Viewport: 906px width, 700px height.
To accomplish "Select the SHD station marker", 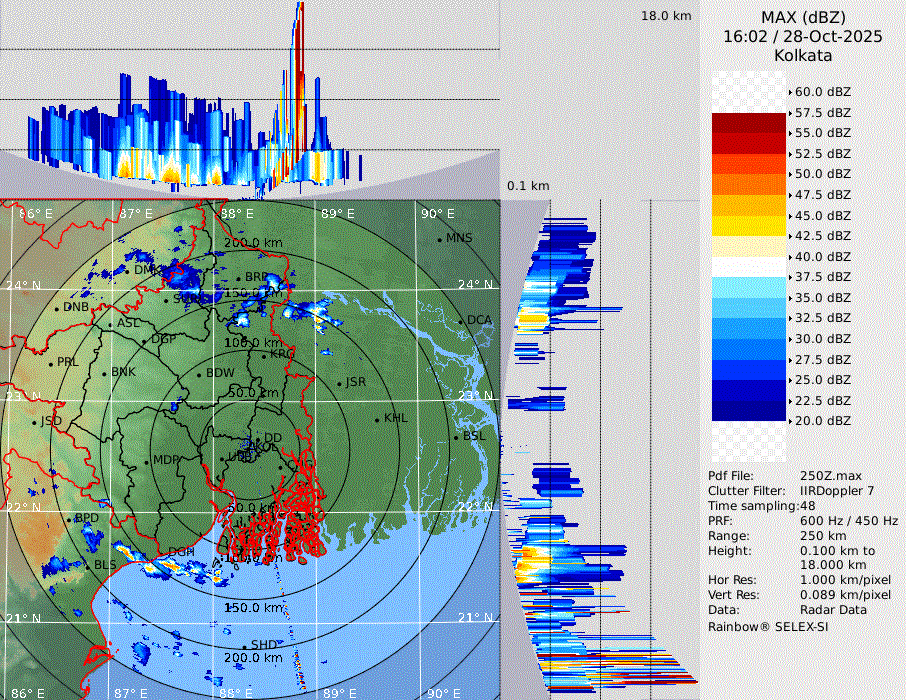I will click(245, 645).
